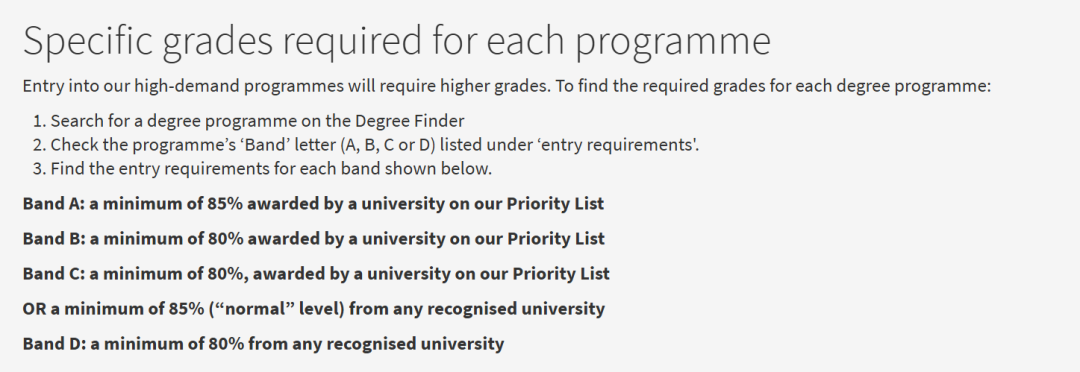Click the Band B minimum 80% line

313,239
